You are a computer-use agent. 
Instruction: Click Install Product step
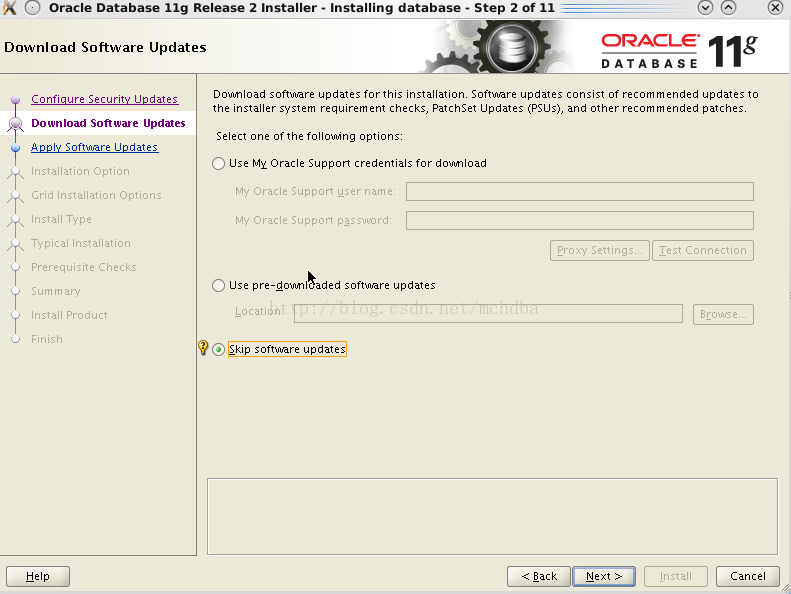point(69,315)
